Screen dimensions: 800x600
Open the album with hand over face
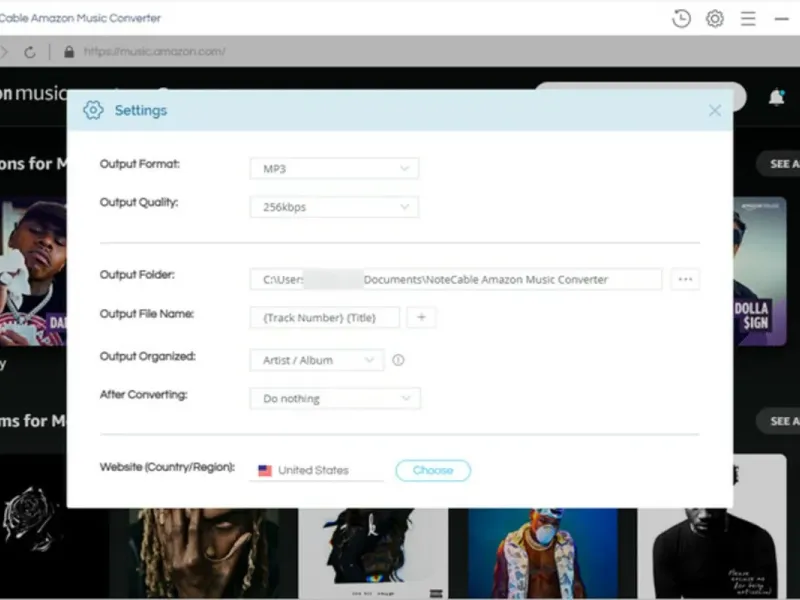pyautogui.click(x=204, y=553)
